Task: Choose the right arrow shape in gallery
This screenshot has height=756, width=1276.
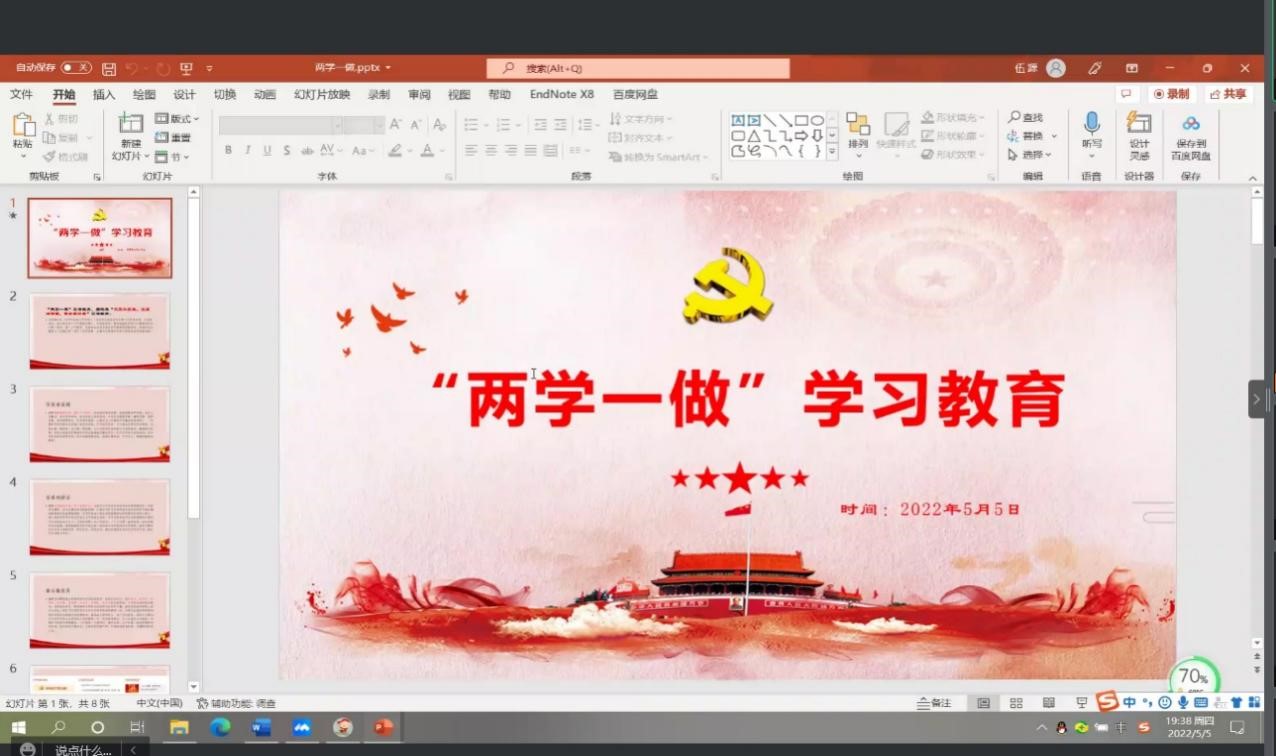Action: pyautogui.click(x=801, y=136)
